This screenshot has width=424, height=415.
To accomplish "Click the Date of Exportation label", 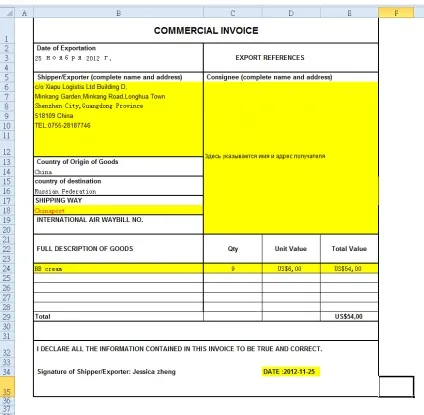I will tap(66, 48).
